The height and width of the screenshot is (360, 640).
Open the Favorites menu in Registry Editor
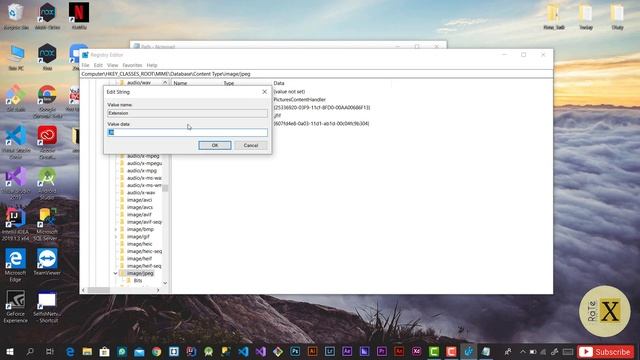[x=132, y=65]
